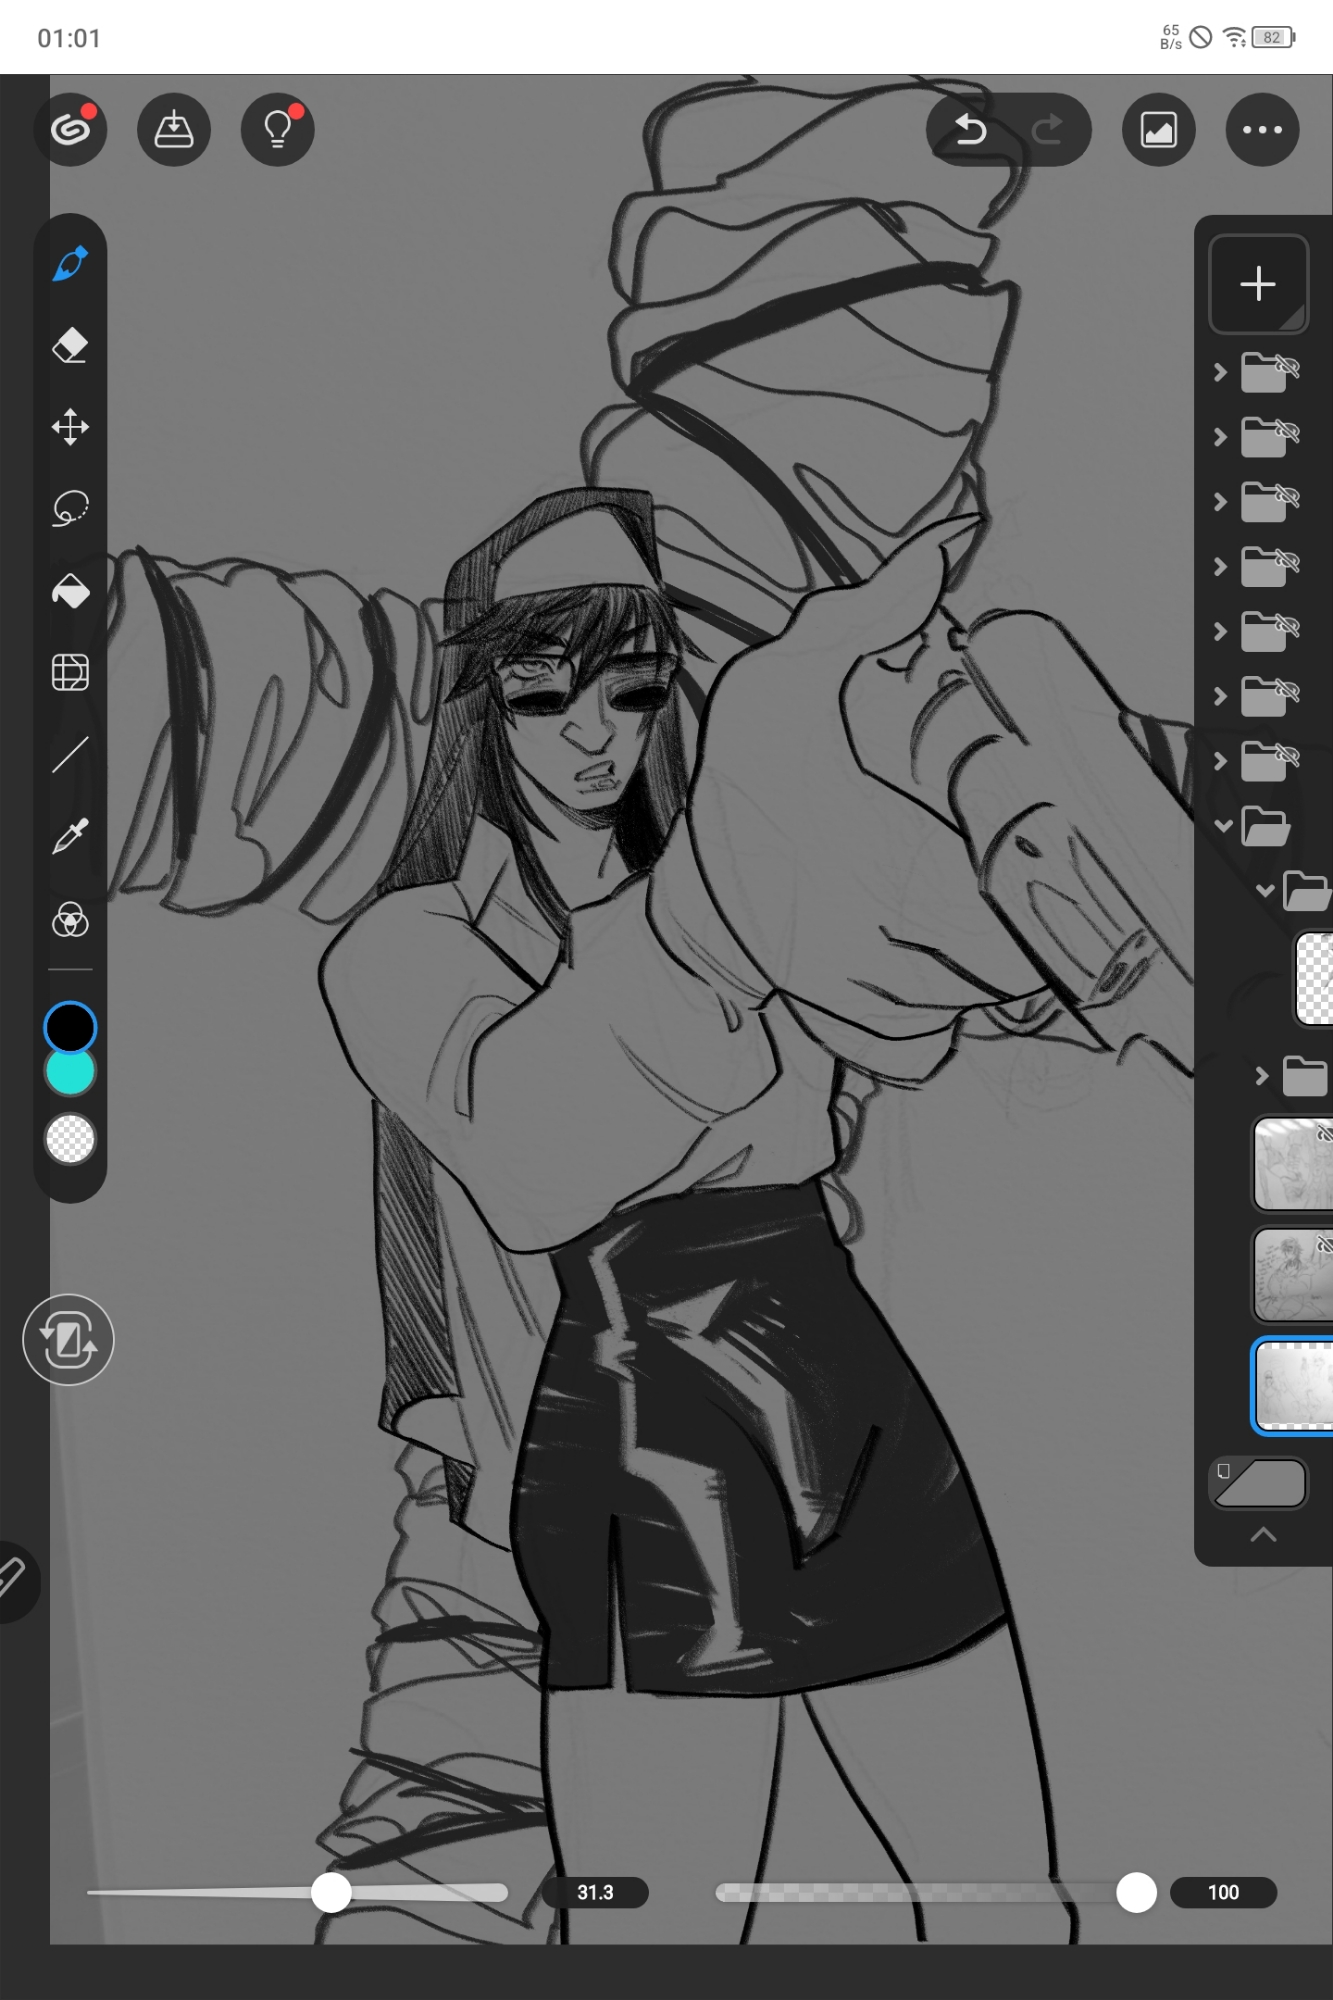Collapse the layers panel with up chevron

(1263, 1535)
